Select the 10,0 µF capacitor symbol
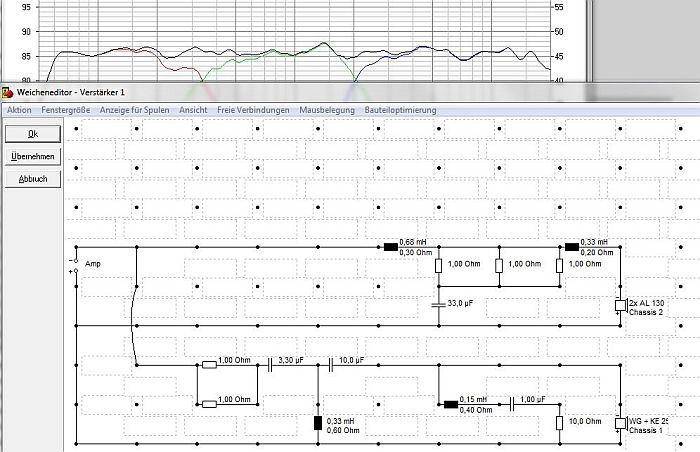This screenshot has height=452, width=700. point(330,365)
